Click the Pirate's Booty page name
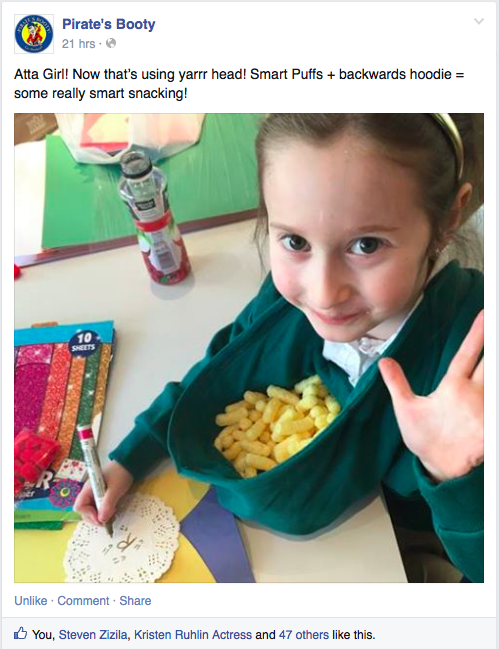The height and width of the screenshot is (649, 499). (108, 24)
